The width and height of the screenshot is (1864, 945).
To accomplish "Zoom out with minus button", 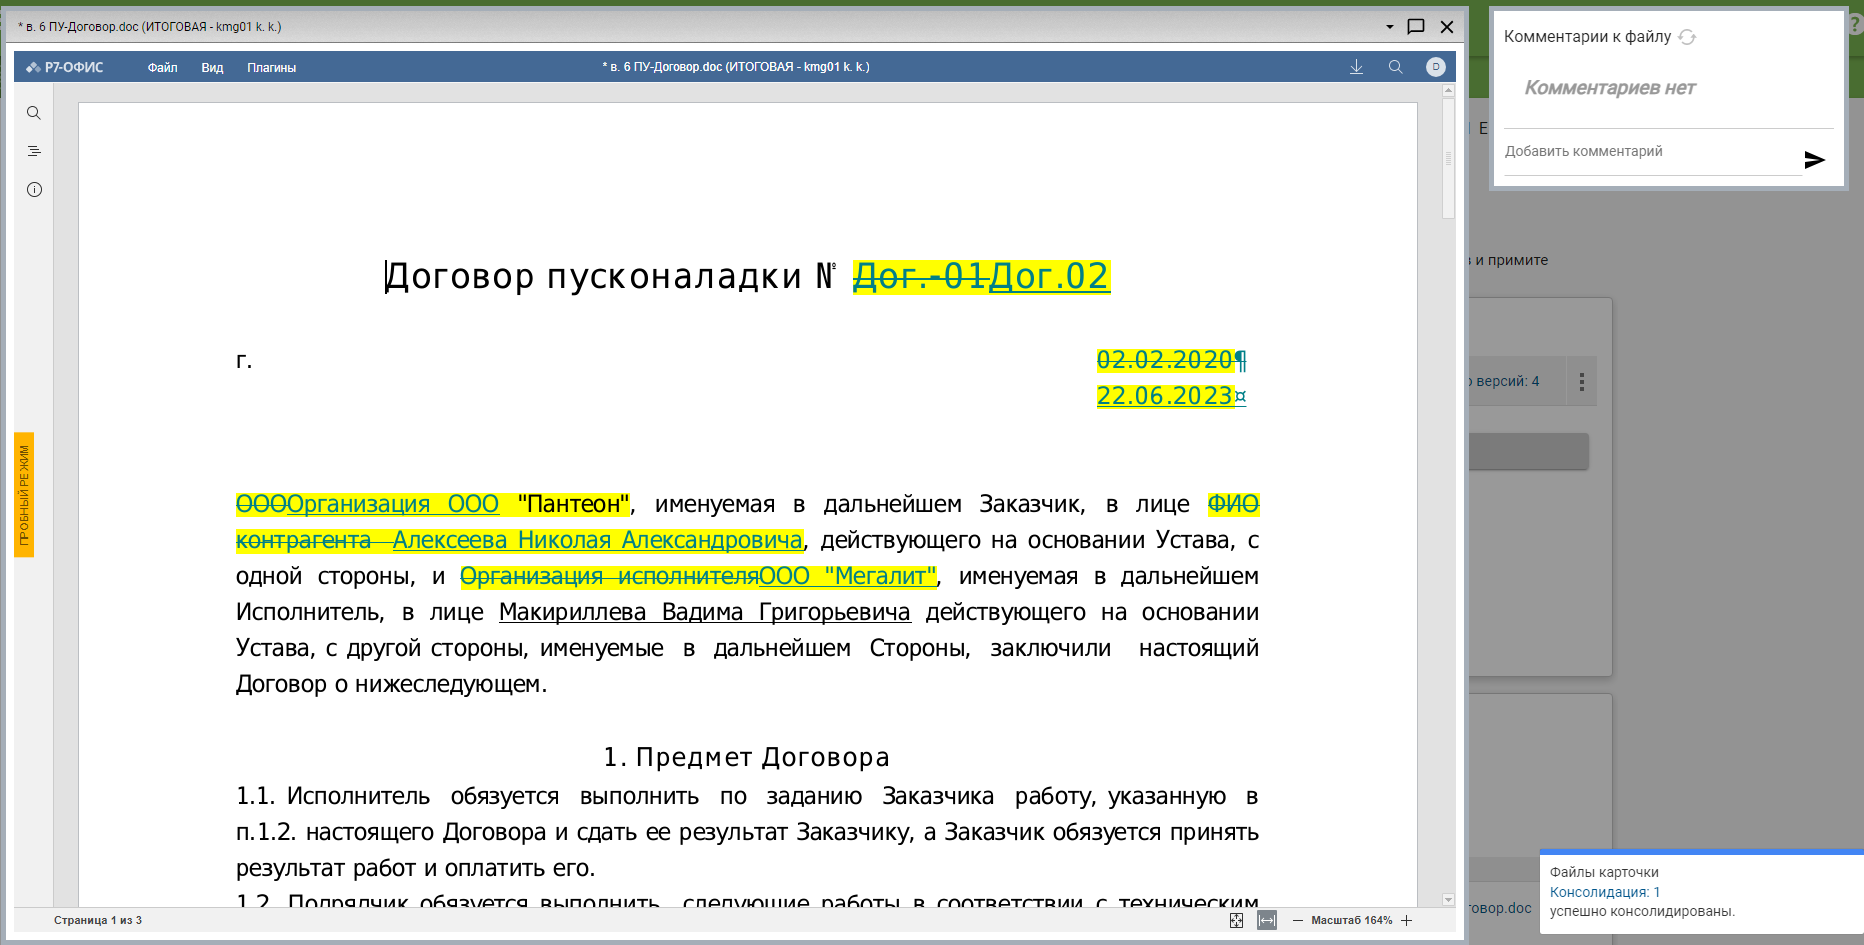I will [x=1298, y=920].
